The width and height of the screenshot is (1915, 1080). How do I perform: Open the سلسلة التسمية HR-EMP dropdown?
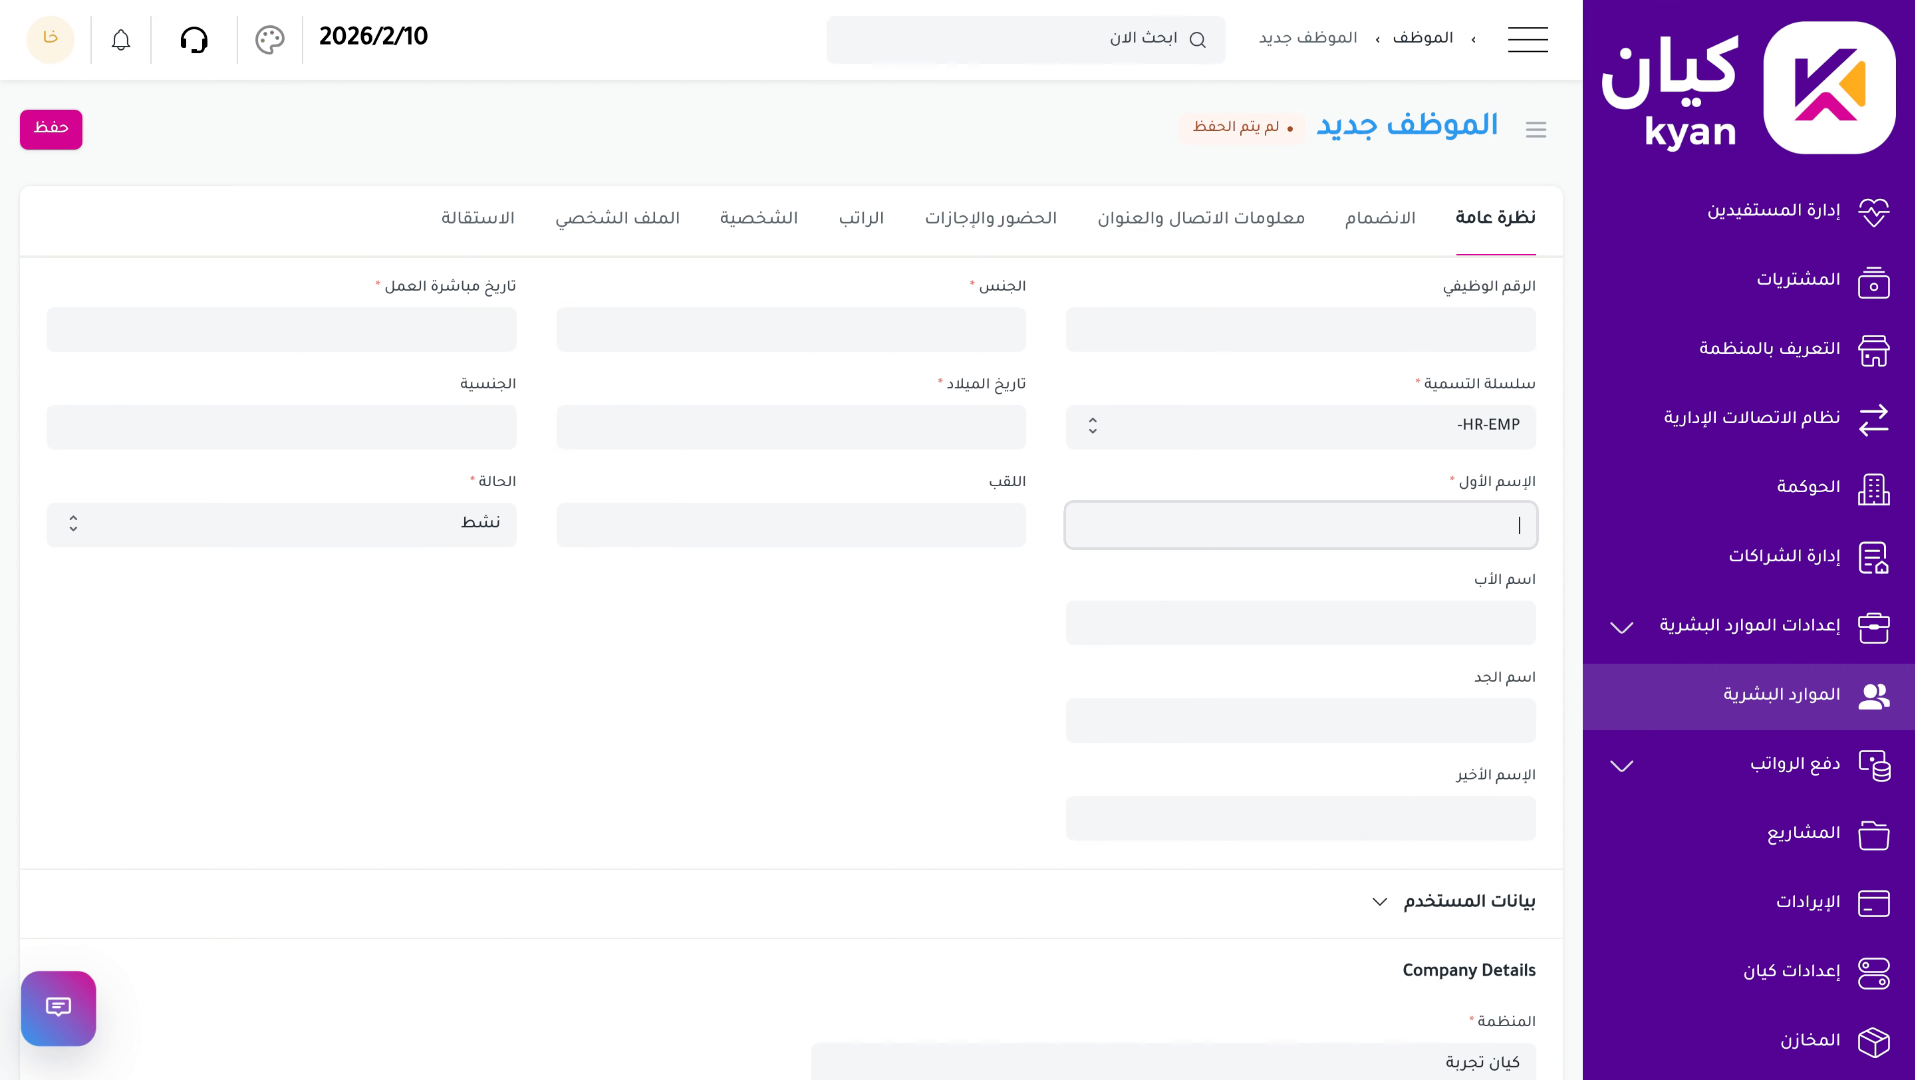tap(1300, 426)
